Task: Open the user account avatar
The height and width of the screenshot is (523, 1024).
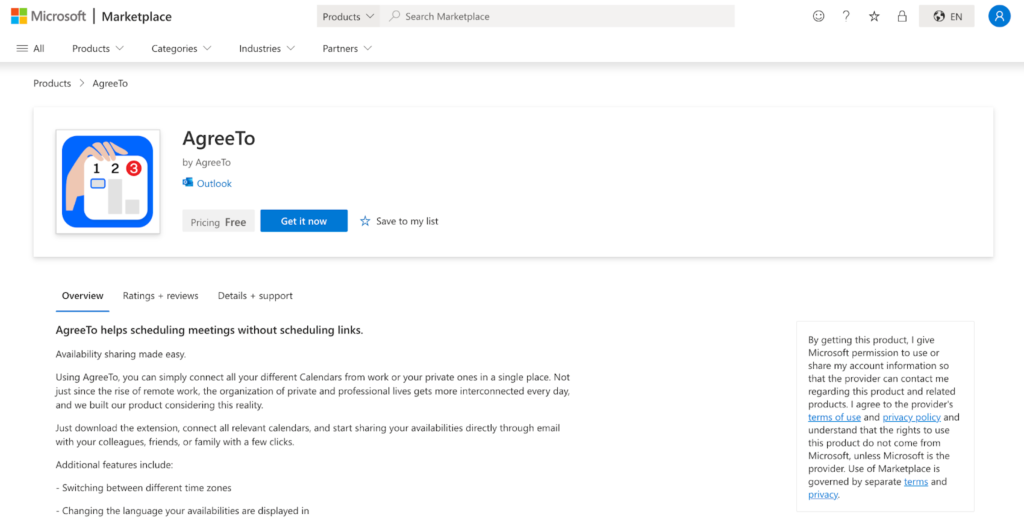Action: coord(999,16)
